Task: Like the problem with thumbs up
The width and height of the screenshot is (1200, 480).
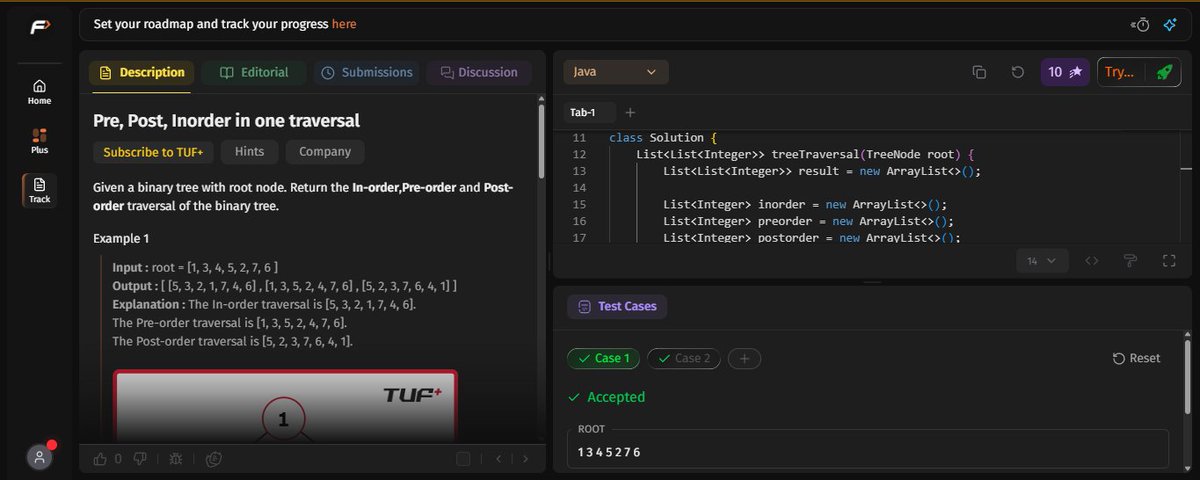Action: click(100, 459)
